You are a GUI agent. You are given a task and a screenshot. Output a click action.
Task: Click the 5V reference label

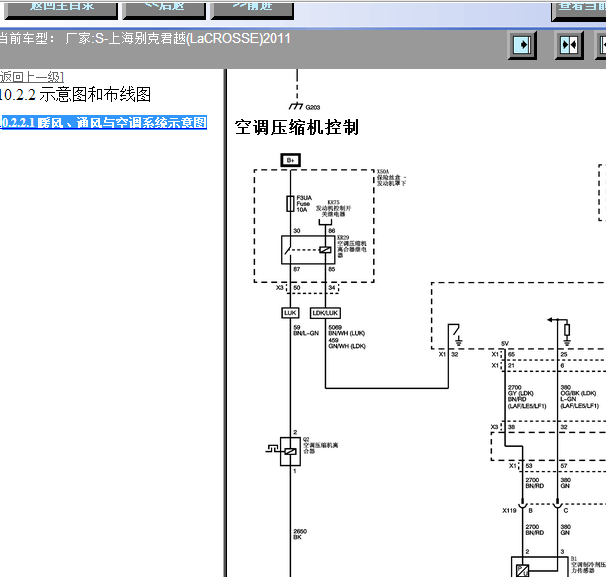tap(505, 344)
